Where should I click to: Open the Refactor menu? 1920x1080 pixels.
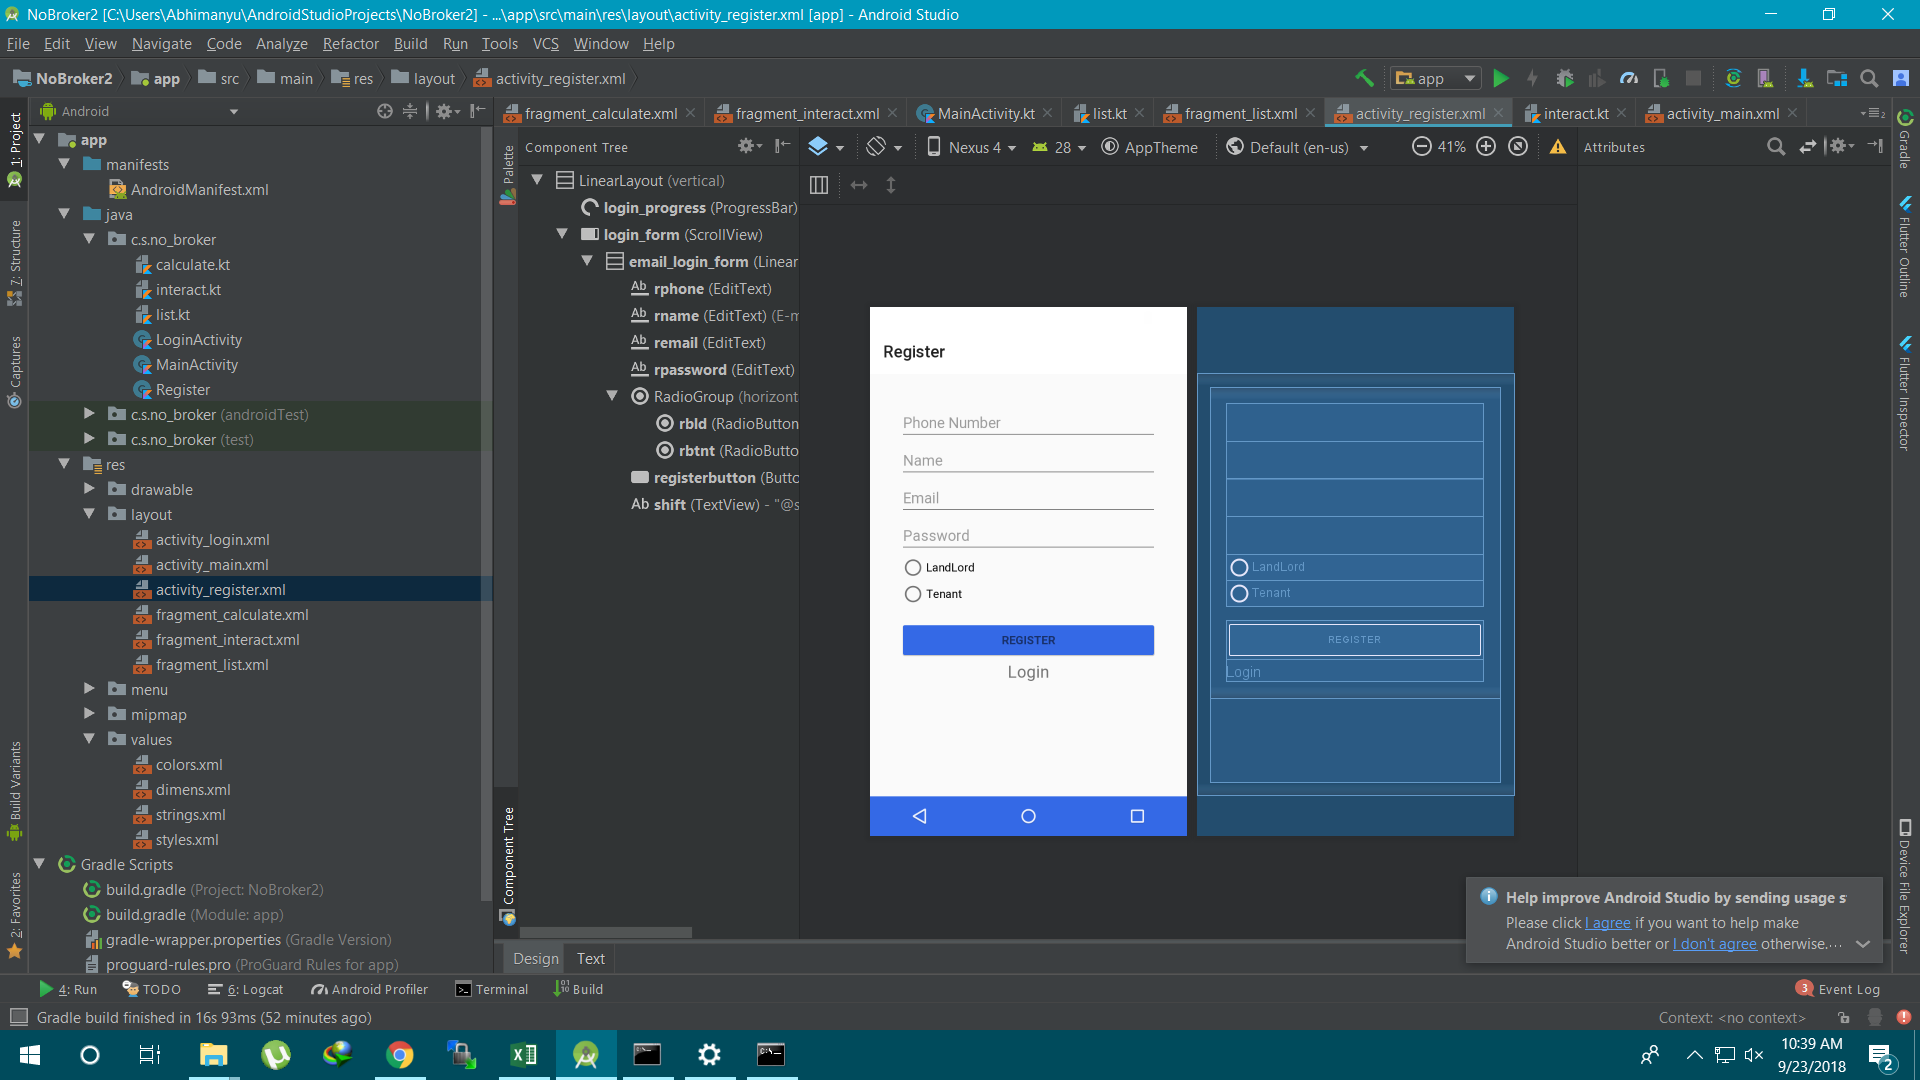pos(350,44)
